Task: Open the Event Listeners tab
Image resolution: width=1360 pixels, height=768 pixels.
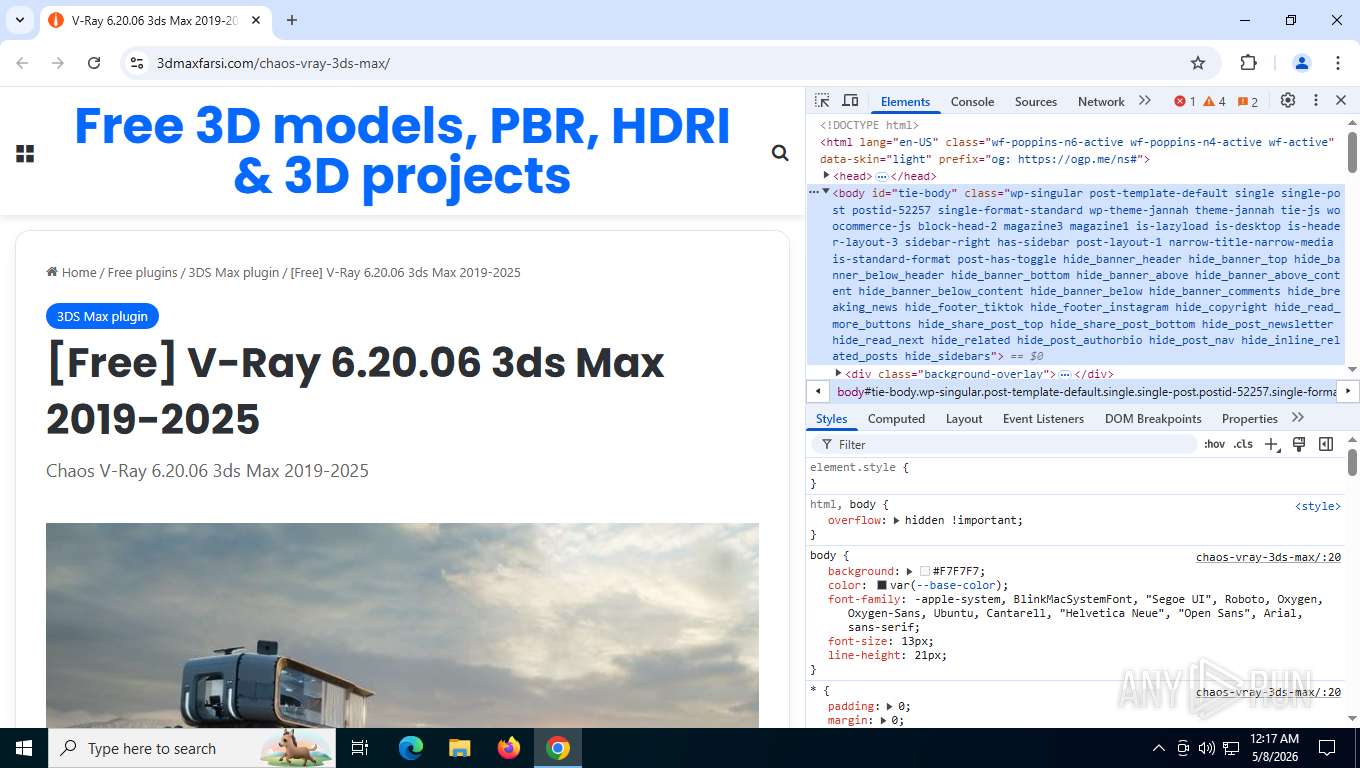Action: tap(1043, 418)
